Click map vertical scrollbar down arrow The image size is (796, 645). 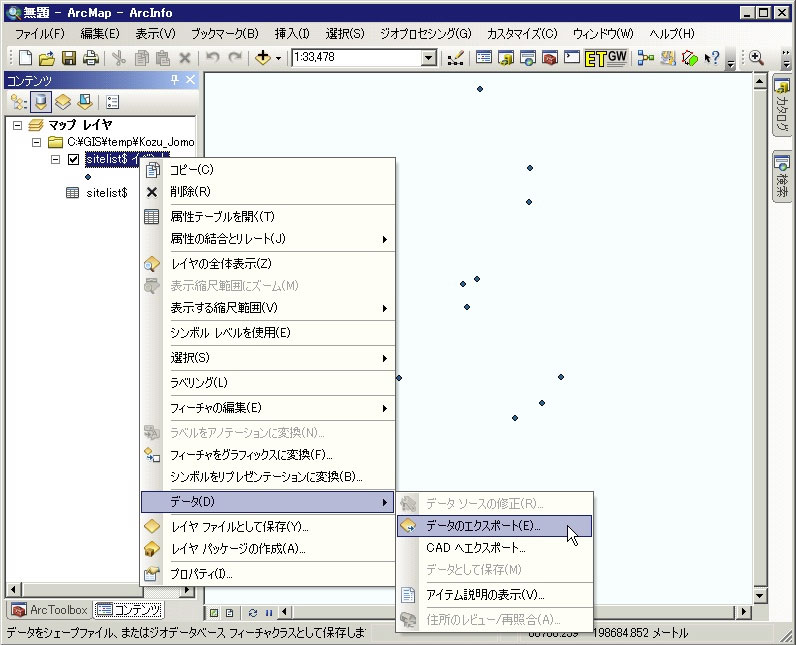click(759, 595)
